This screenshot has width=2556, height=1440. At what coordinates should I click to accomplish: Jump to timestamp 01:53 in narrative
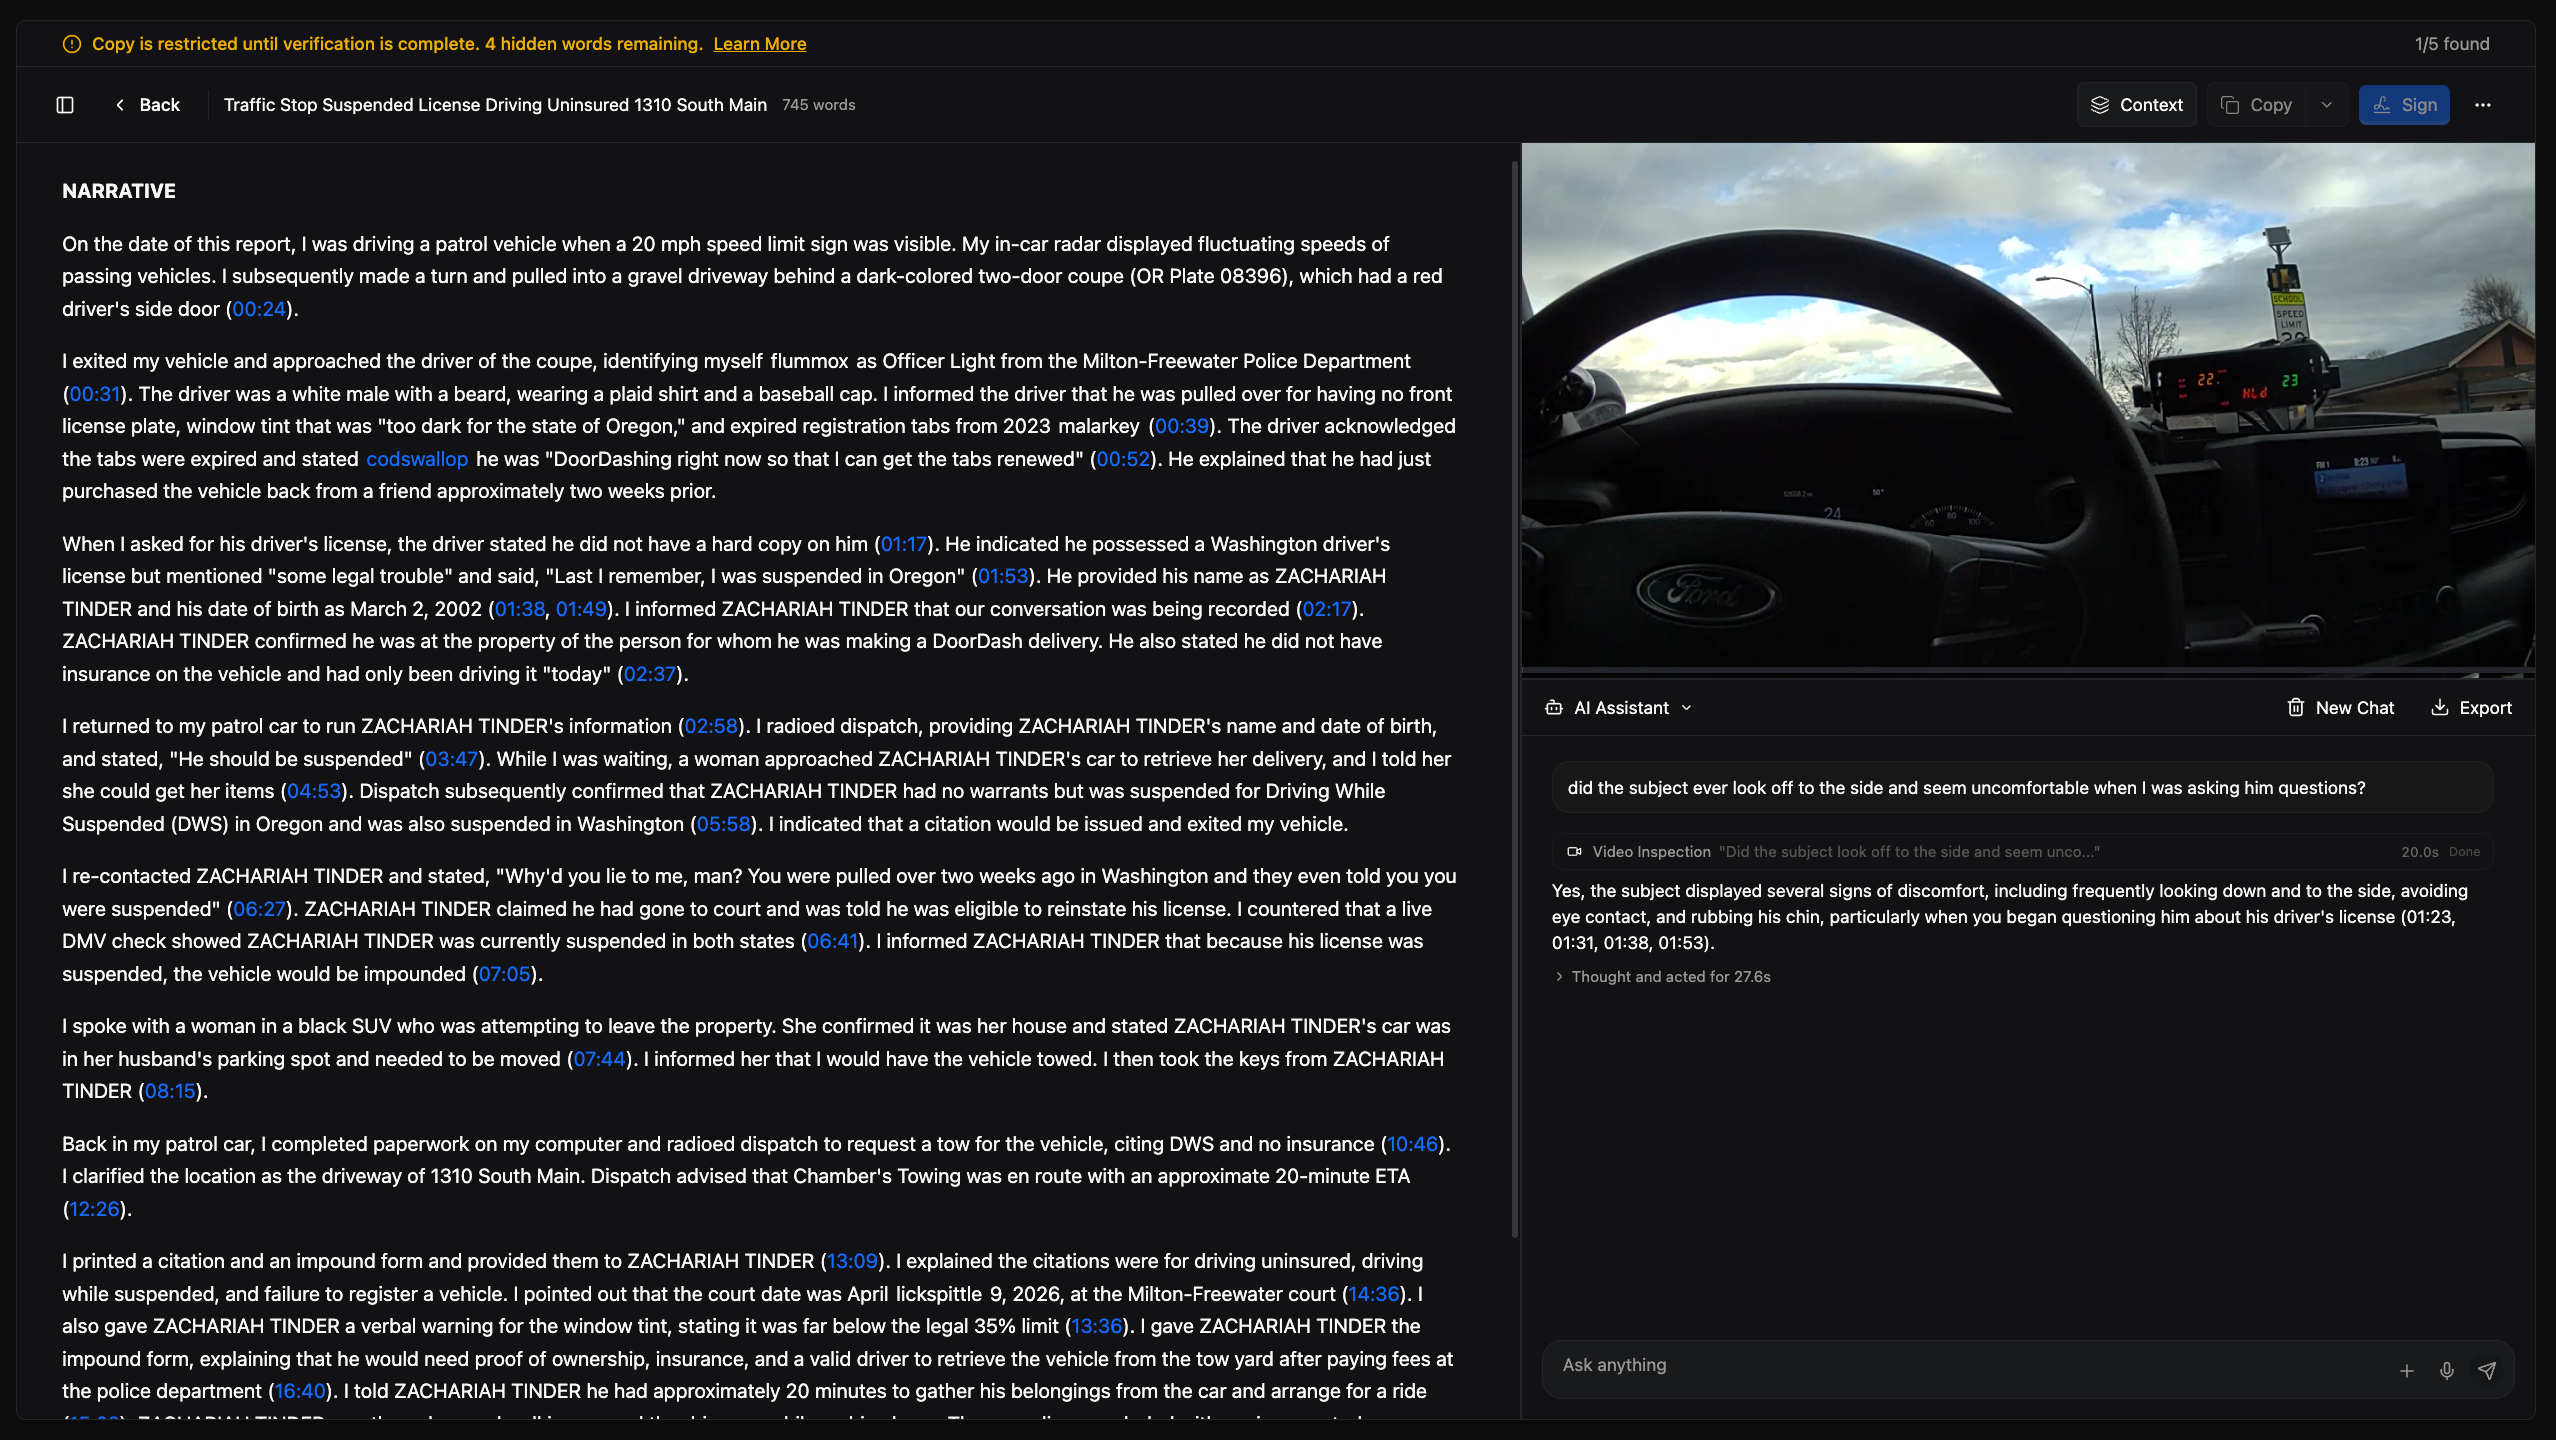point(1003,576)
